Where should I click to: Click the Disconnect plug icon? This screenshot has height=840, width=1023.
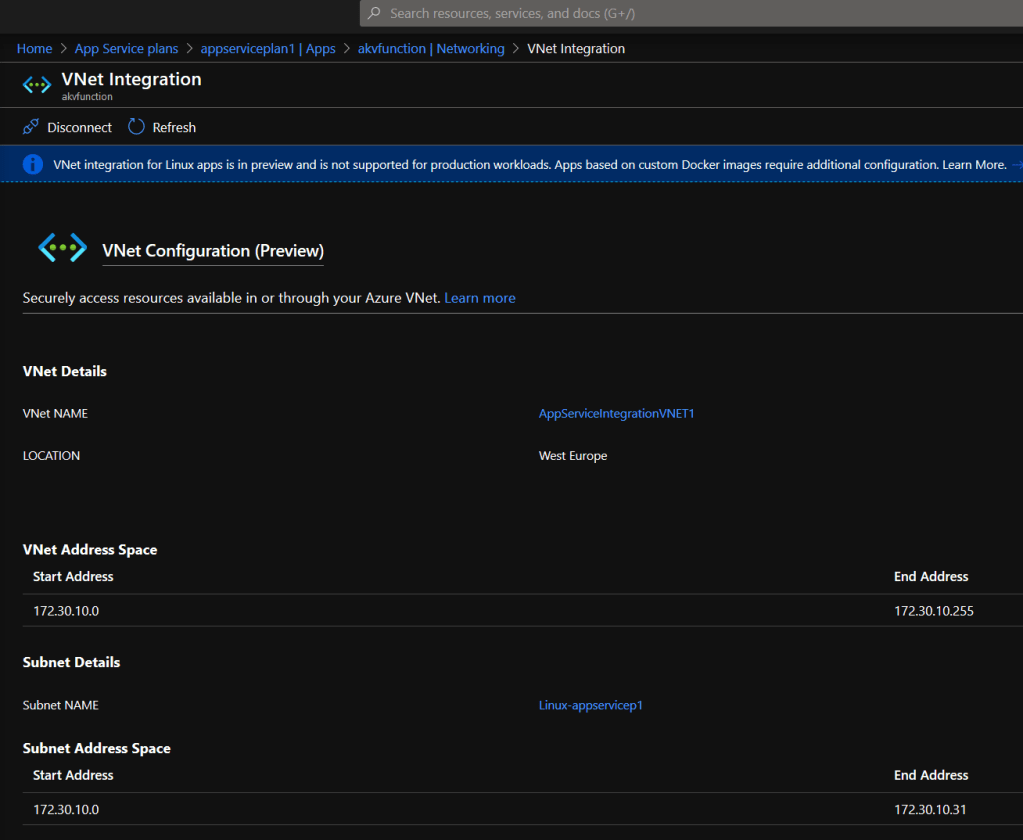(31, 127)
